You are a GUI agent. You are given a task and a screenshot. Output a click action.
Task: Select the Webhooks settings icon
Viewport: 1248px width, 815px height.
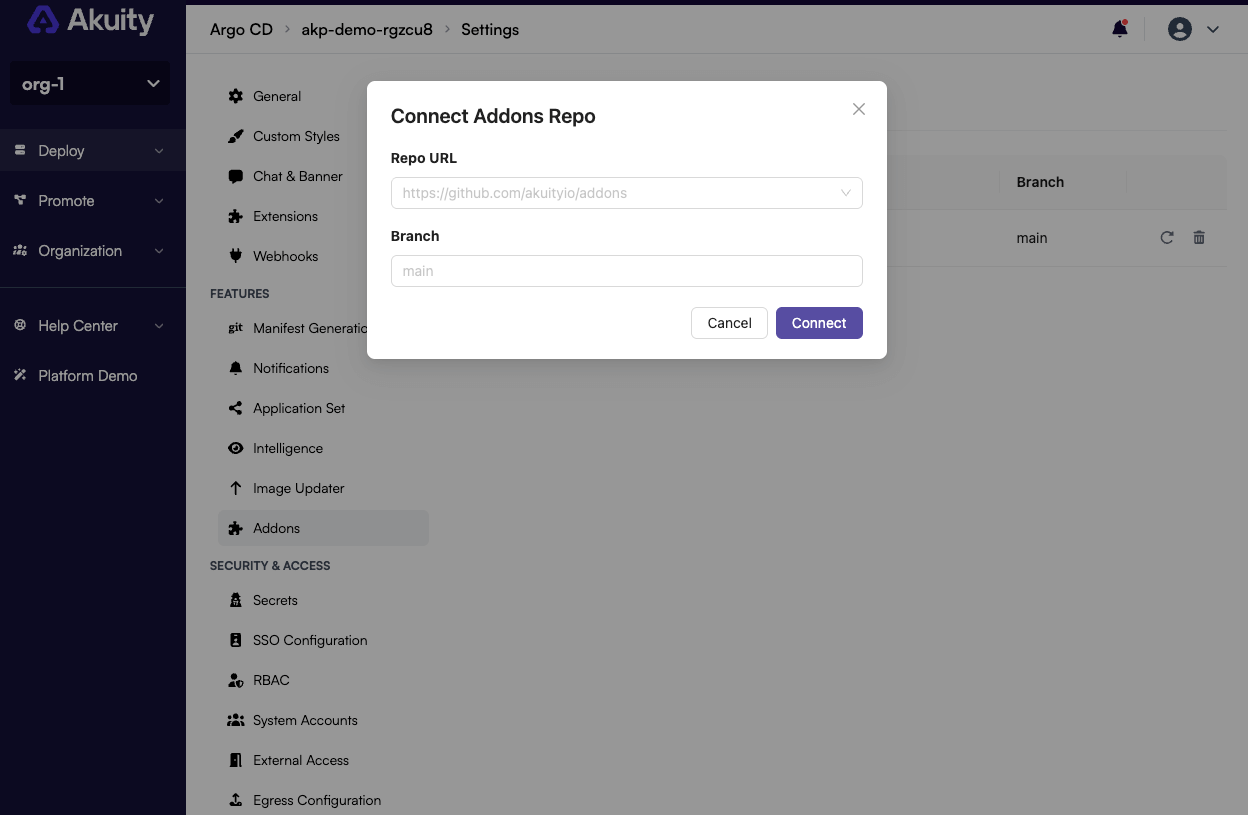[x=235, y=256]
